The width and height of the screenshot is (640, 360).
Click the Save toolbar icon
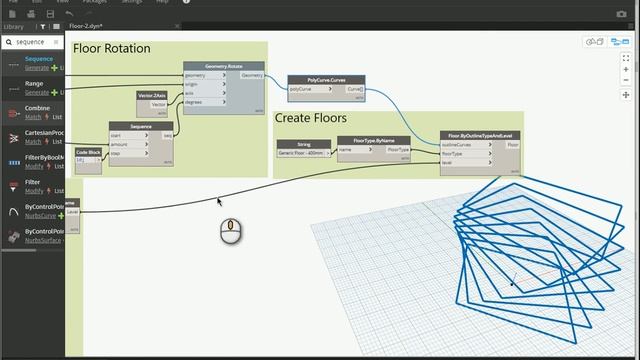point(50,14)
